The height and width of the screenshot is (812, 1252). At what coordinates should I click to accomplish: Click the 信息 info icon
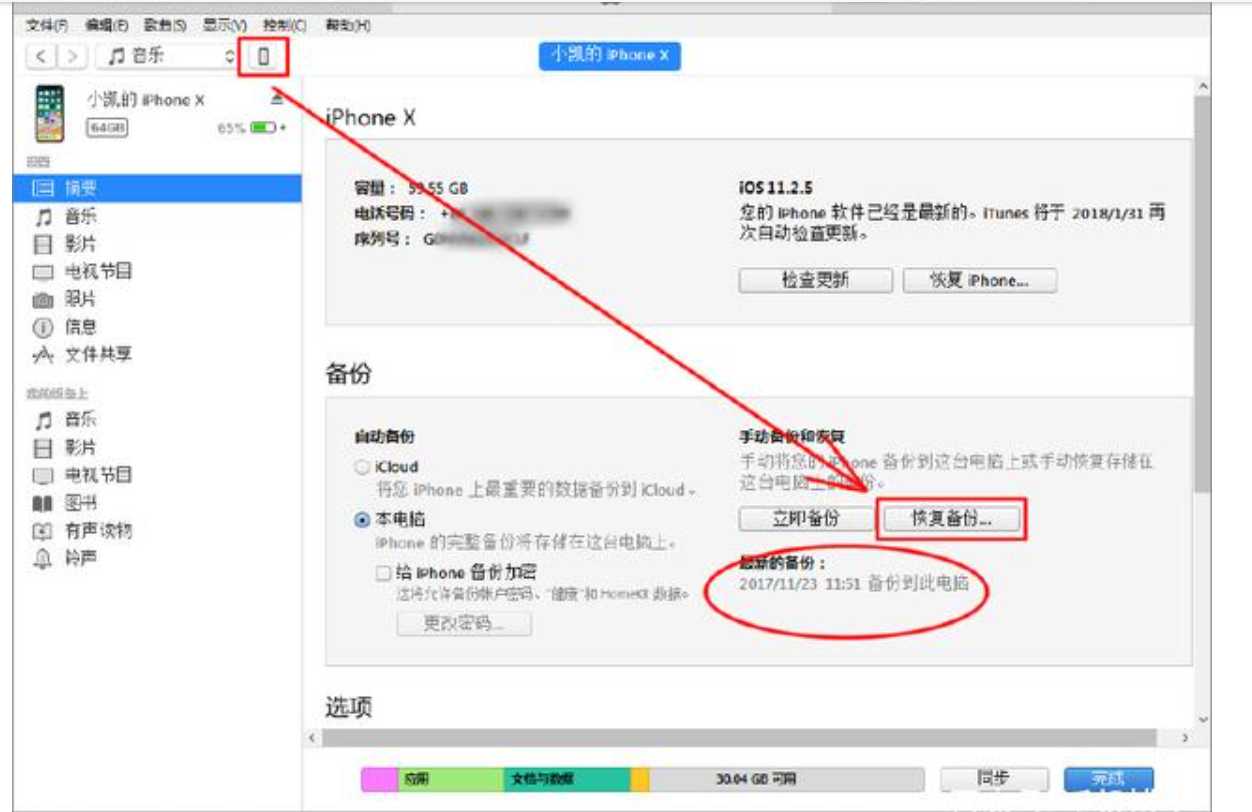[43, 327]
